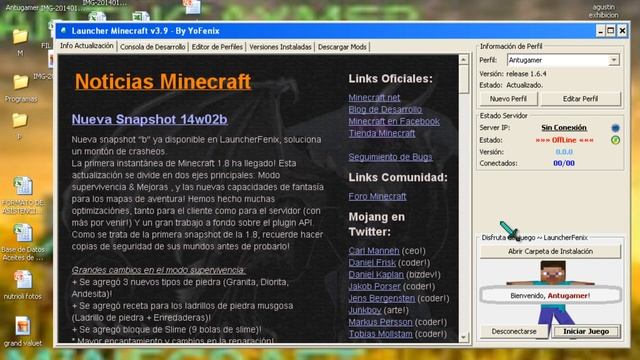The width and height of the screenshot is (640, 360).
Task: Click the 00/00 Conectados value
Action: [564, 163]
